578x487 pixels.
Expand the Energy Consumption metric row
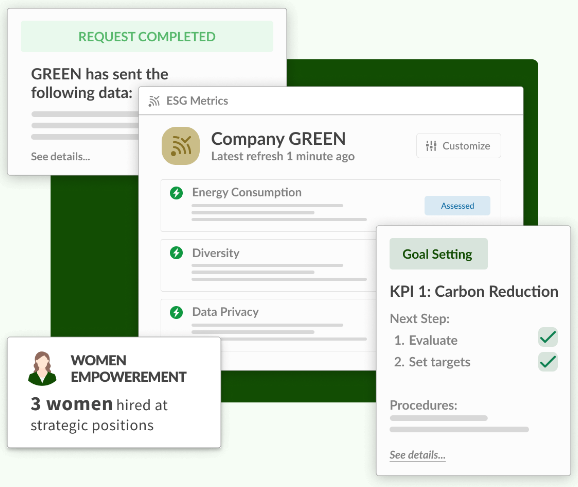(x=331, y=206)
